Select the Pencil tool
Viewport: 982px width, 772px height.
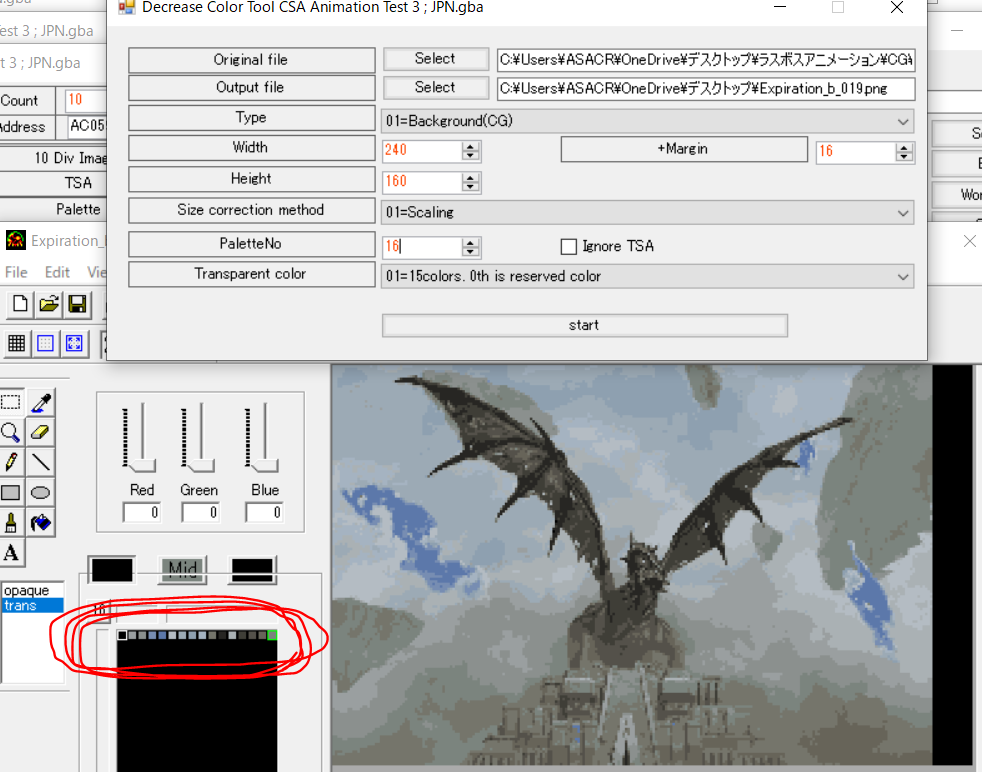coord(12,462)
